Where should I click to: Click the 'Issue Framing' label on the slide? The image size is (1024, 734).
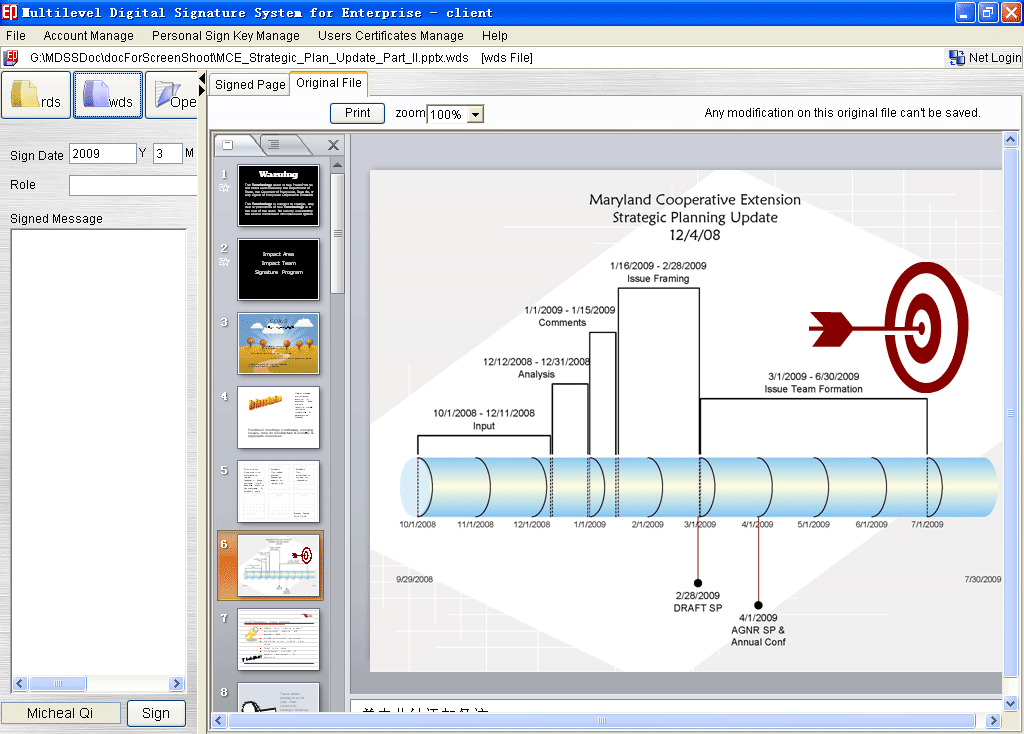pos(658,279)
